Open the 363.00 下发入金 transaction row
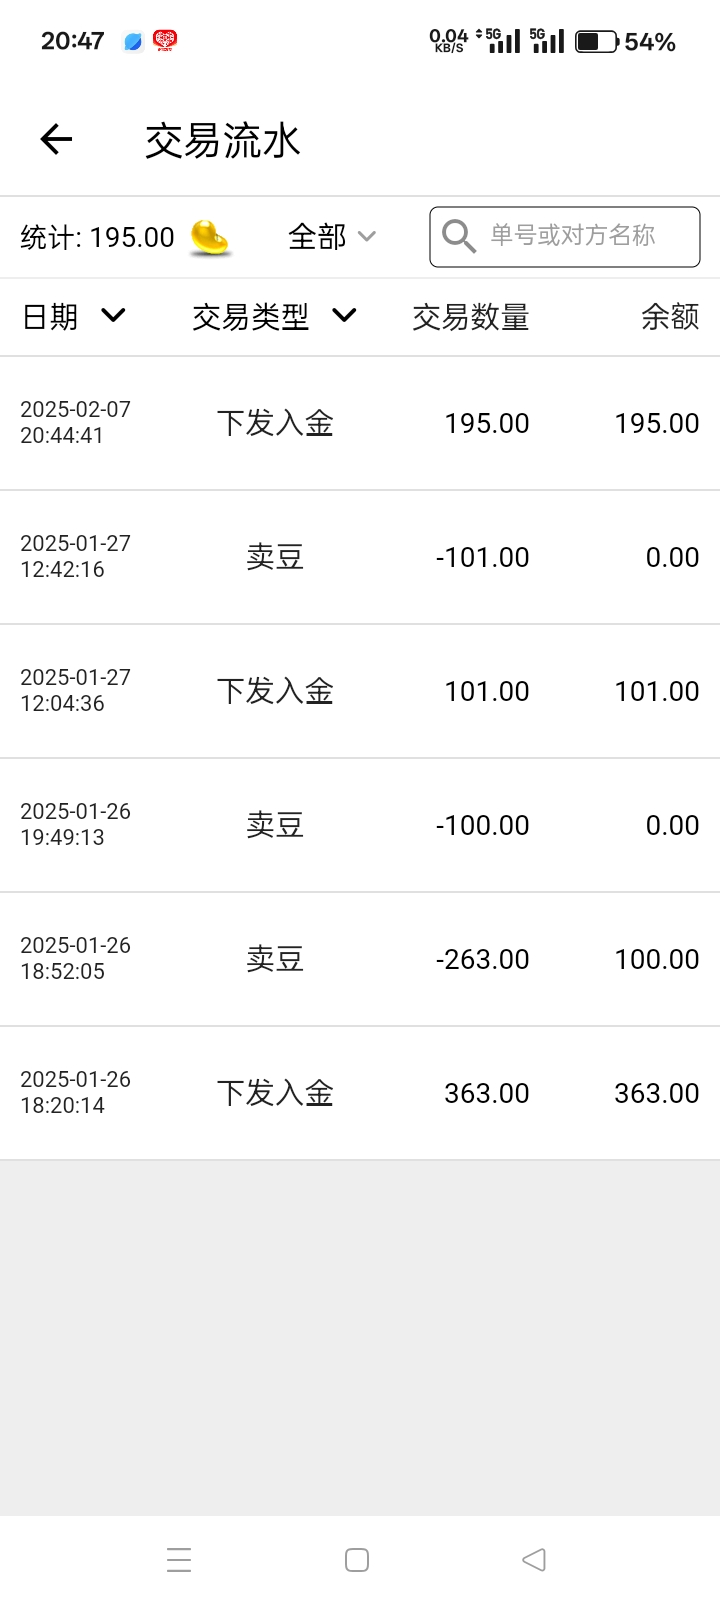Screen dimensions: 720x1604 pos(360,1093)
